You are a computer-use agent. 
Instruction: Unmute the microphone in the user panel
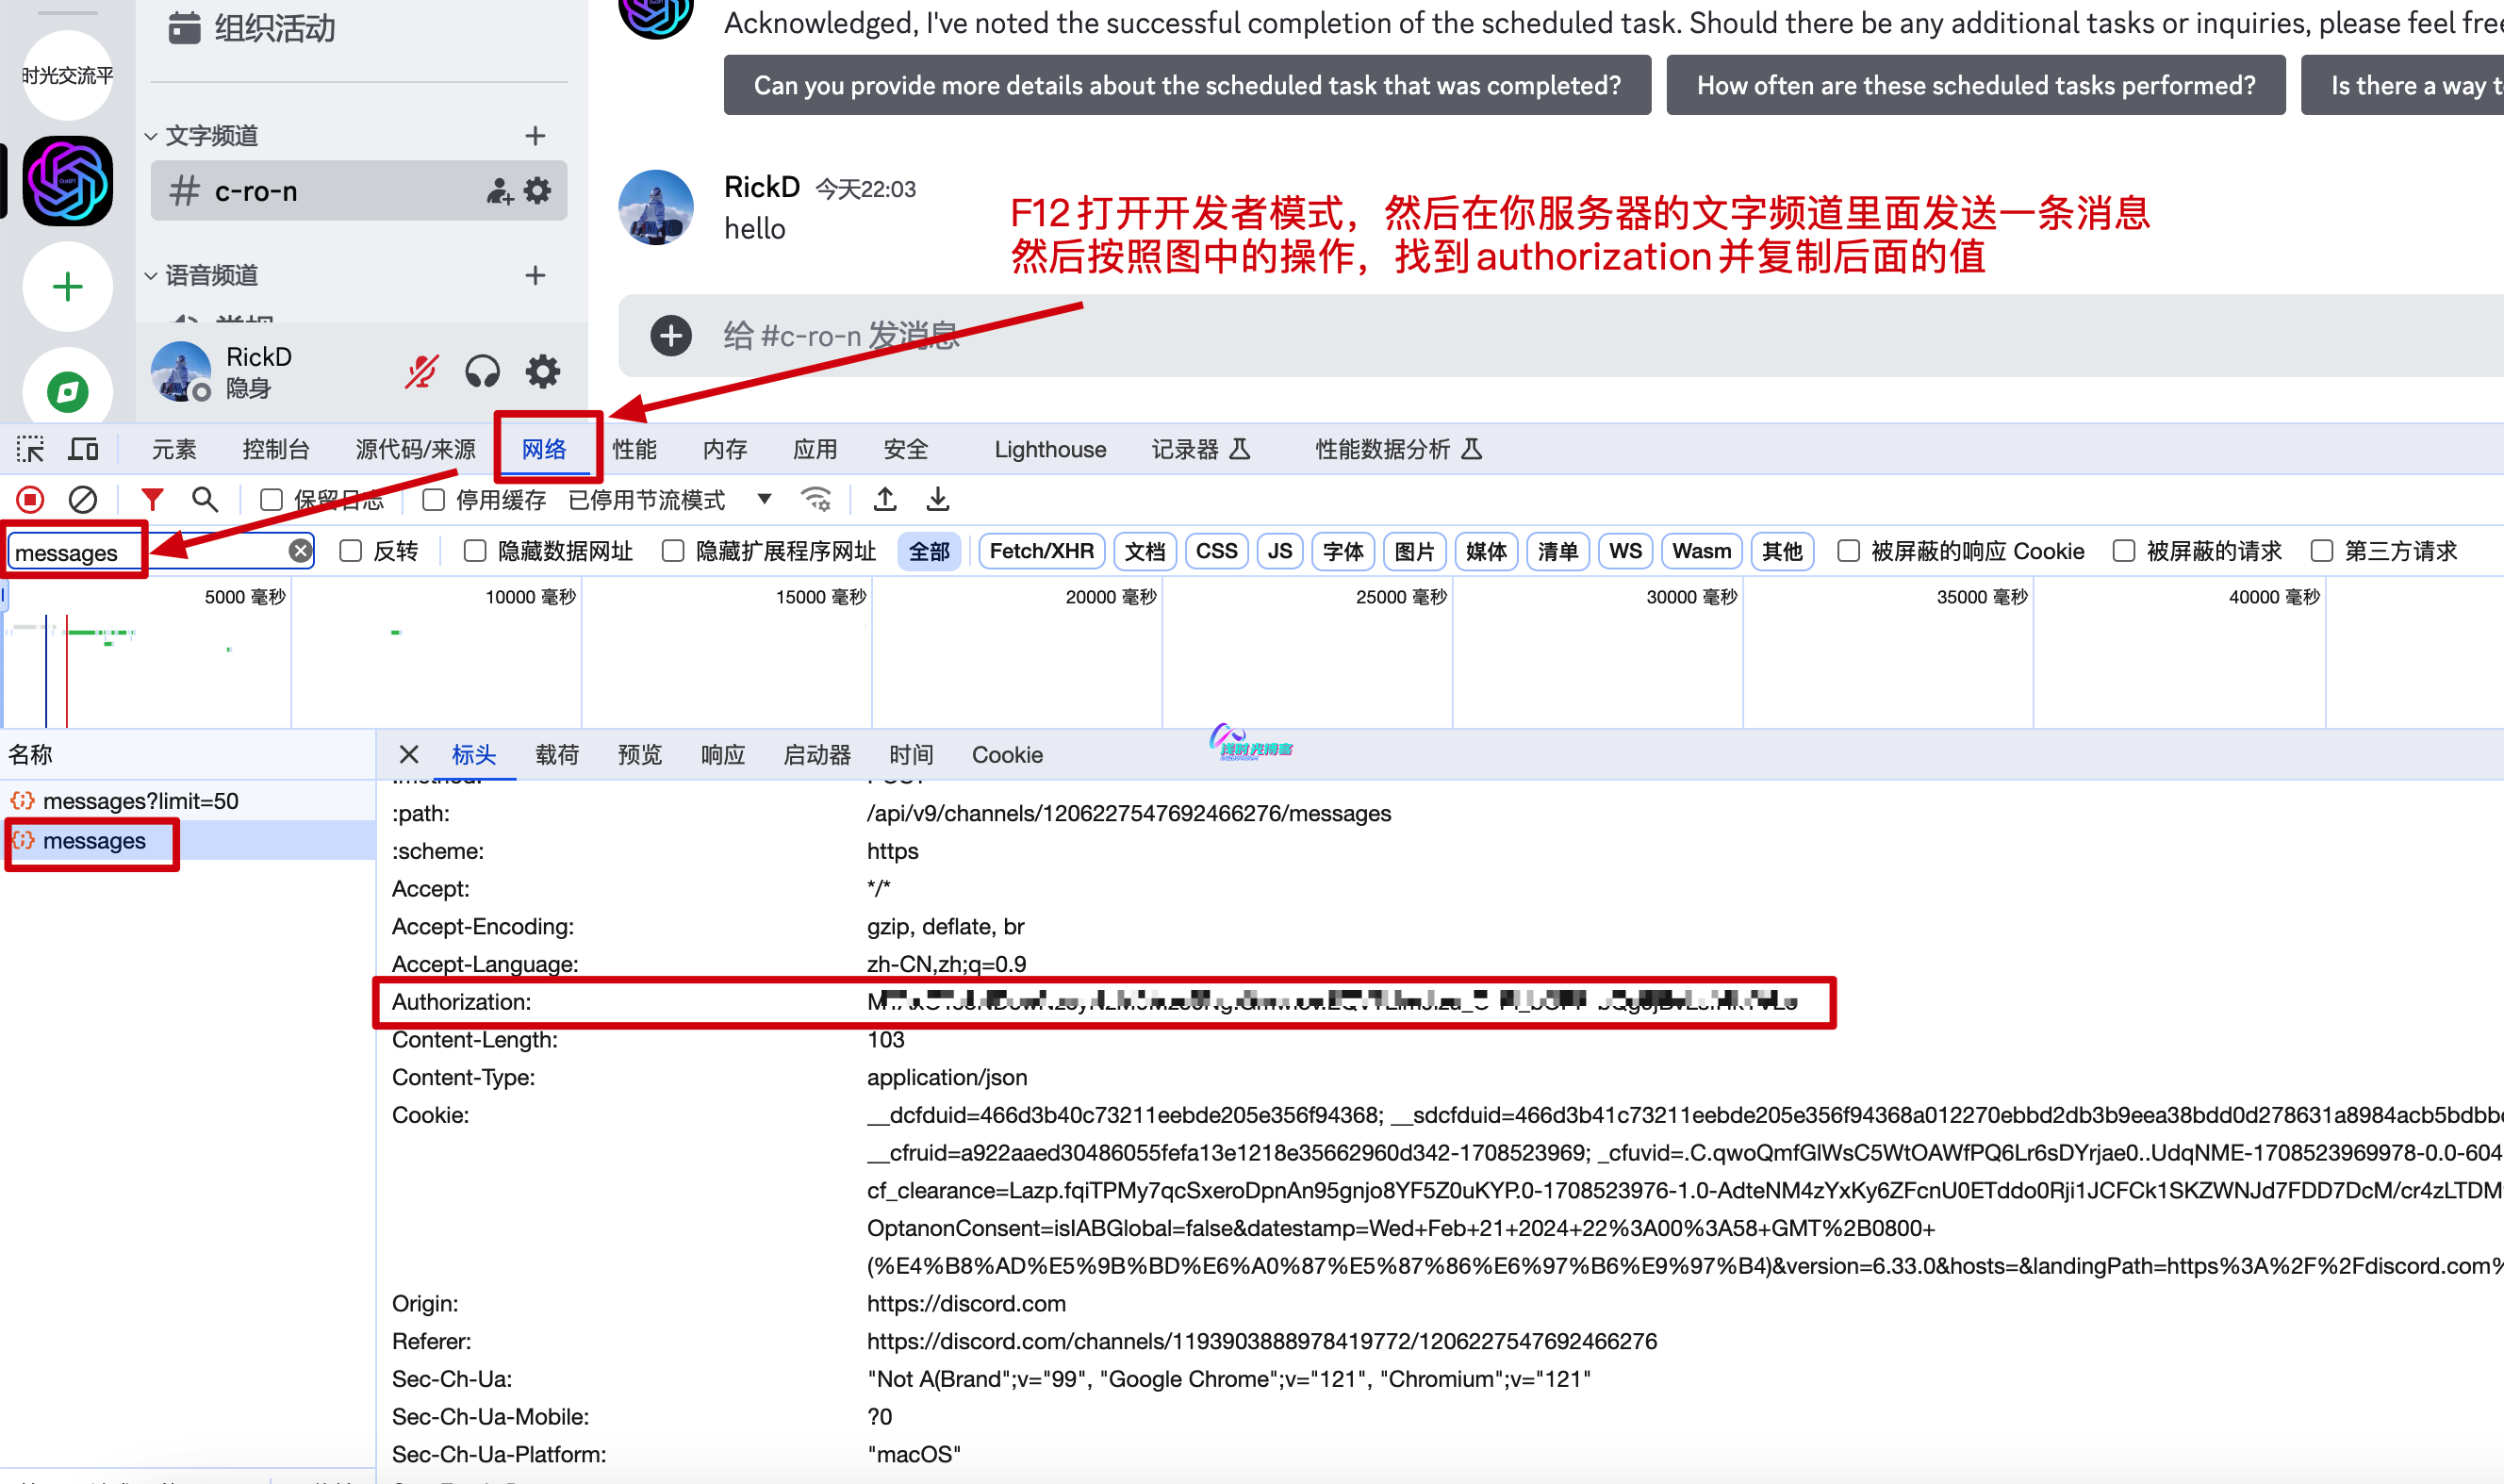point(421,372)
